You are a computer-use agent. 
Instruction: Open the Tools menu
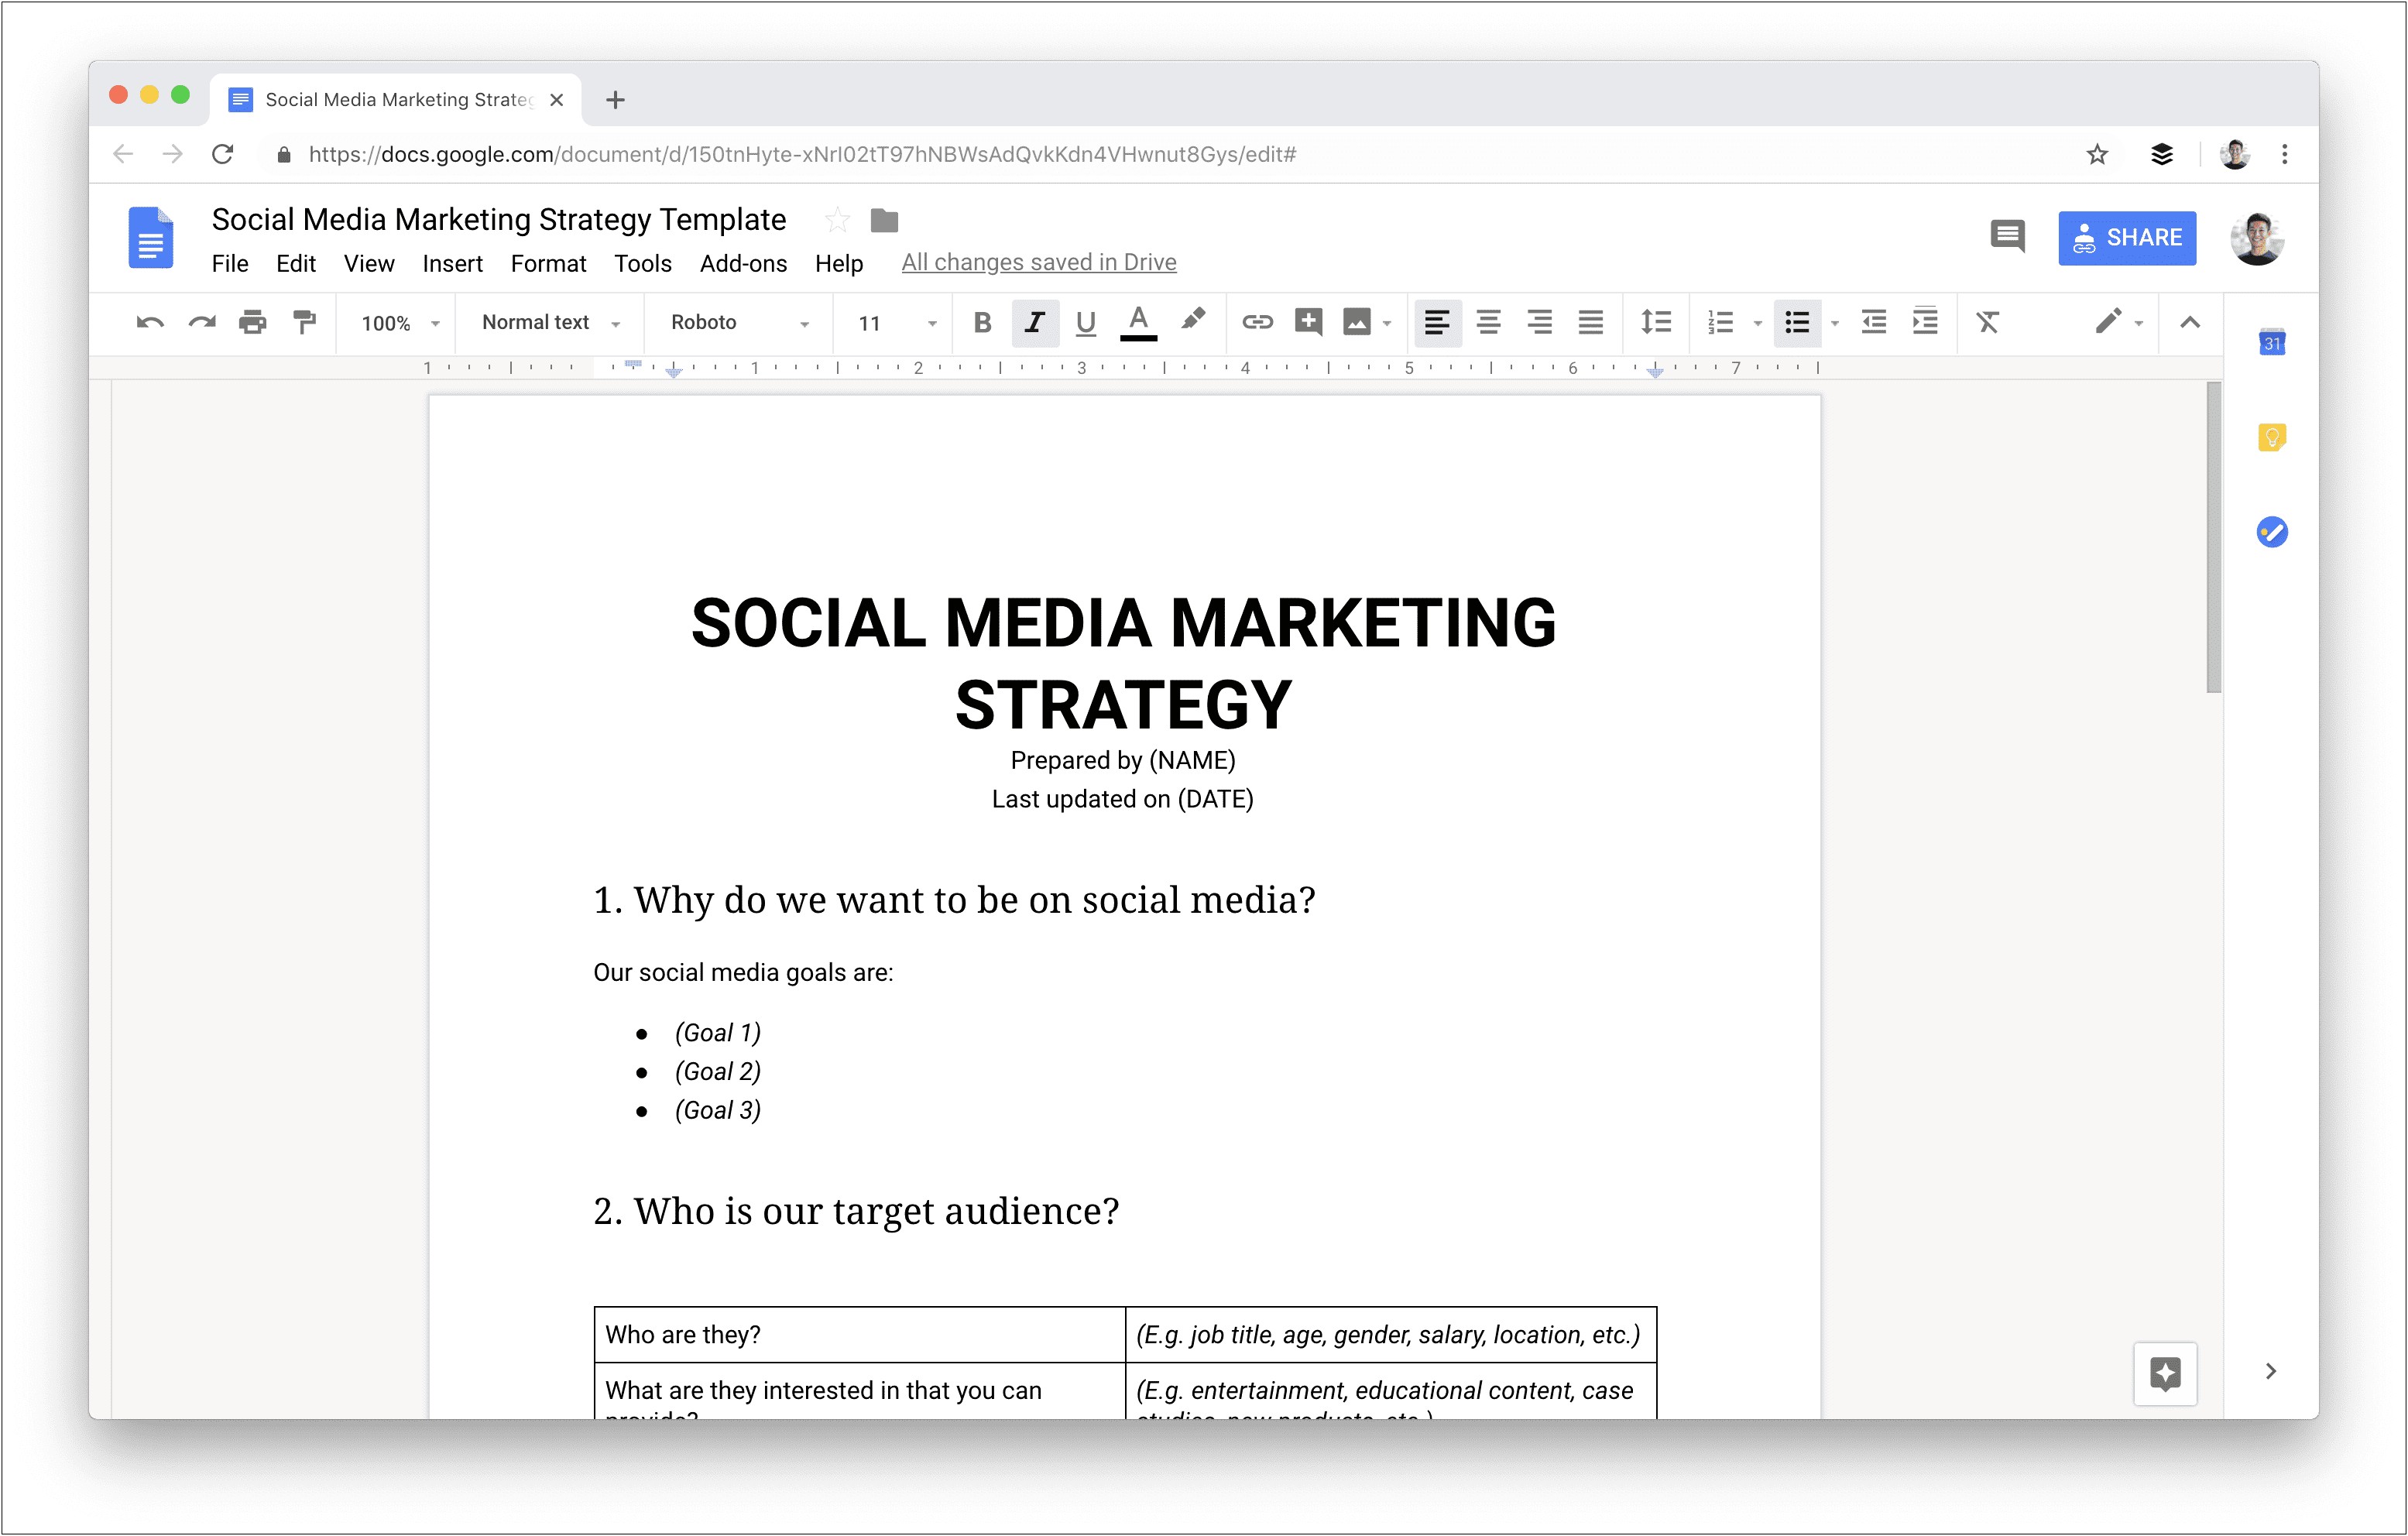[x=642, y=263]
